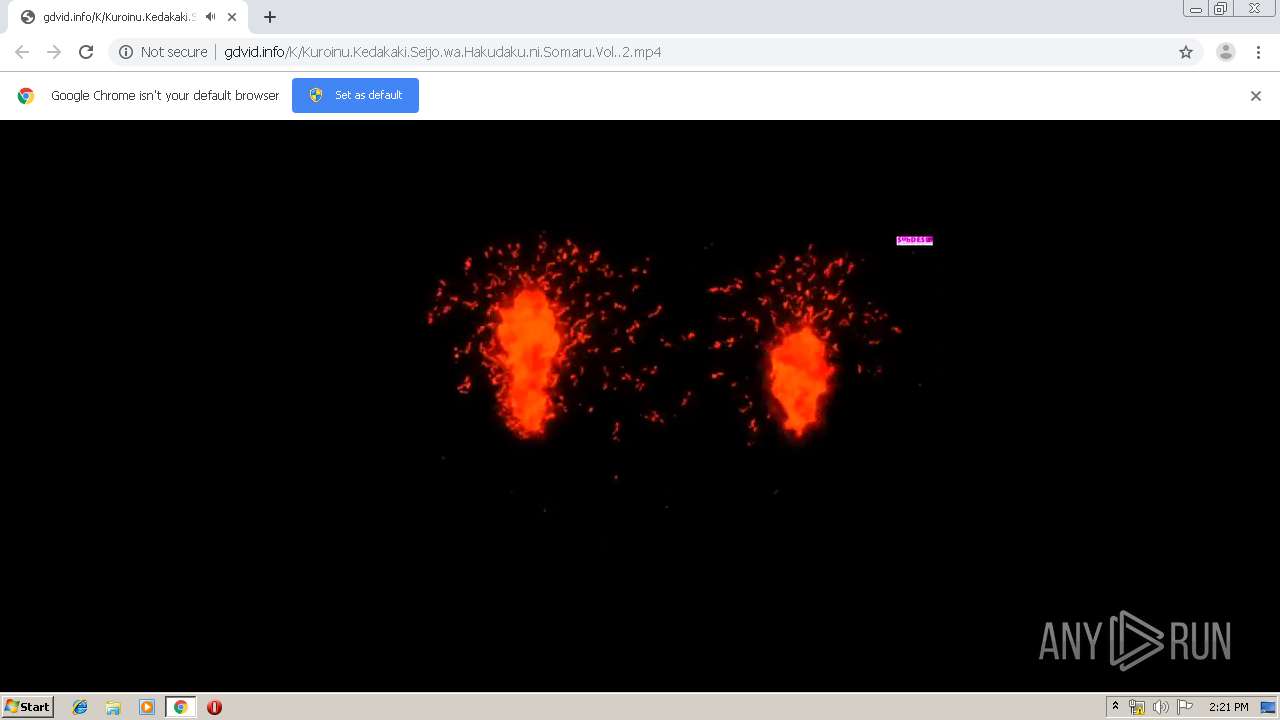Close the gdvid.info tab
1280x720 pixels.
click(232, 17)
